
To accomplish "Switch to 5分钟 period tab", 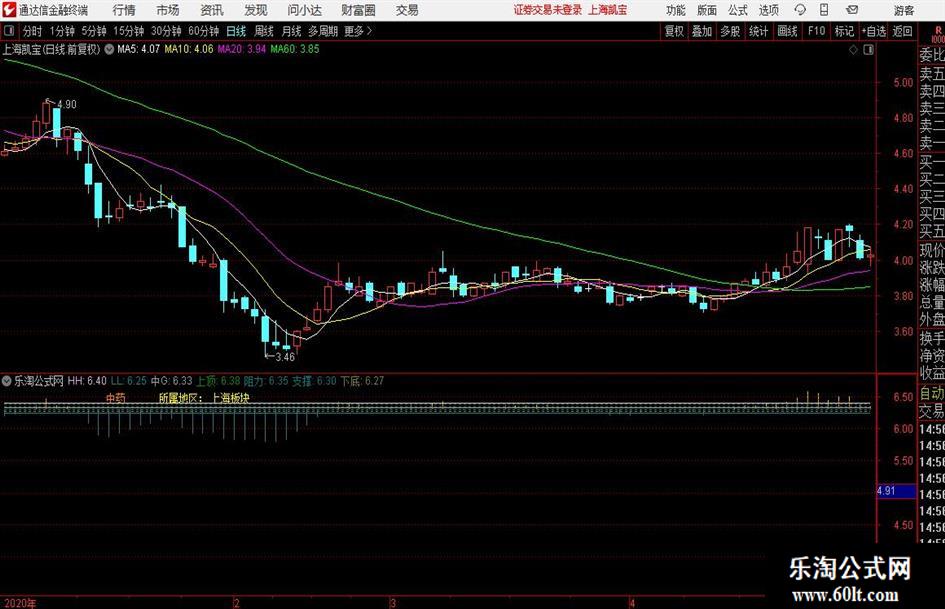I will point(93,31).
